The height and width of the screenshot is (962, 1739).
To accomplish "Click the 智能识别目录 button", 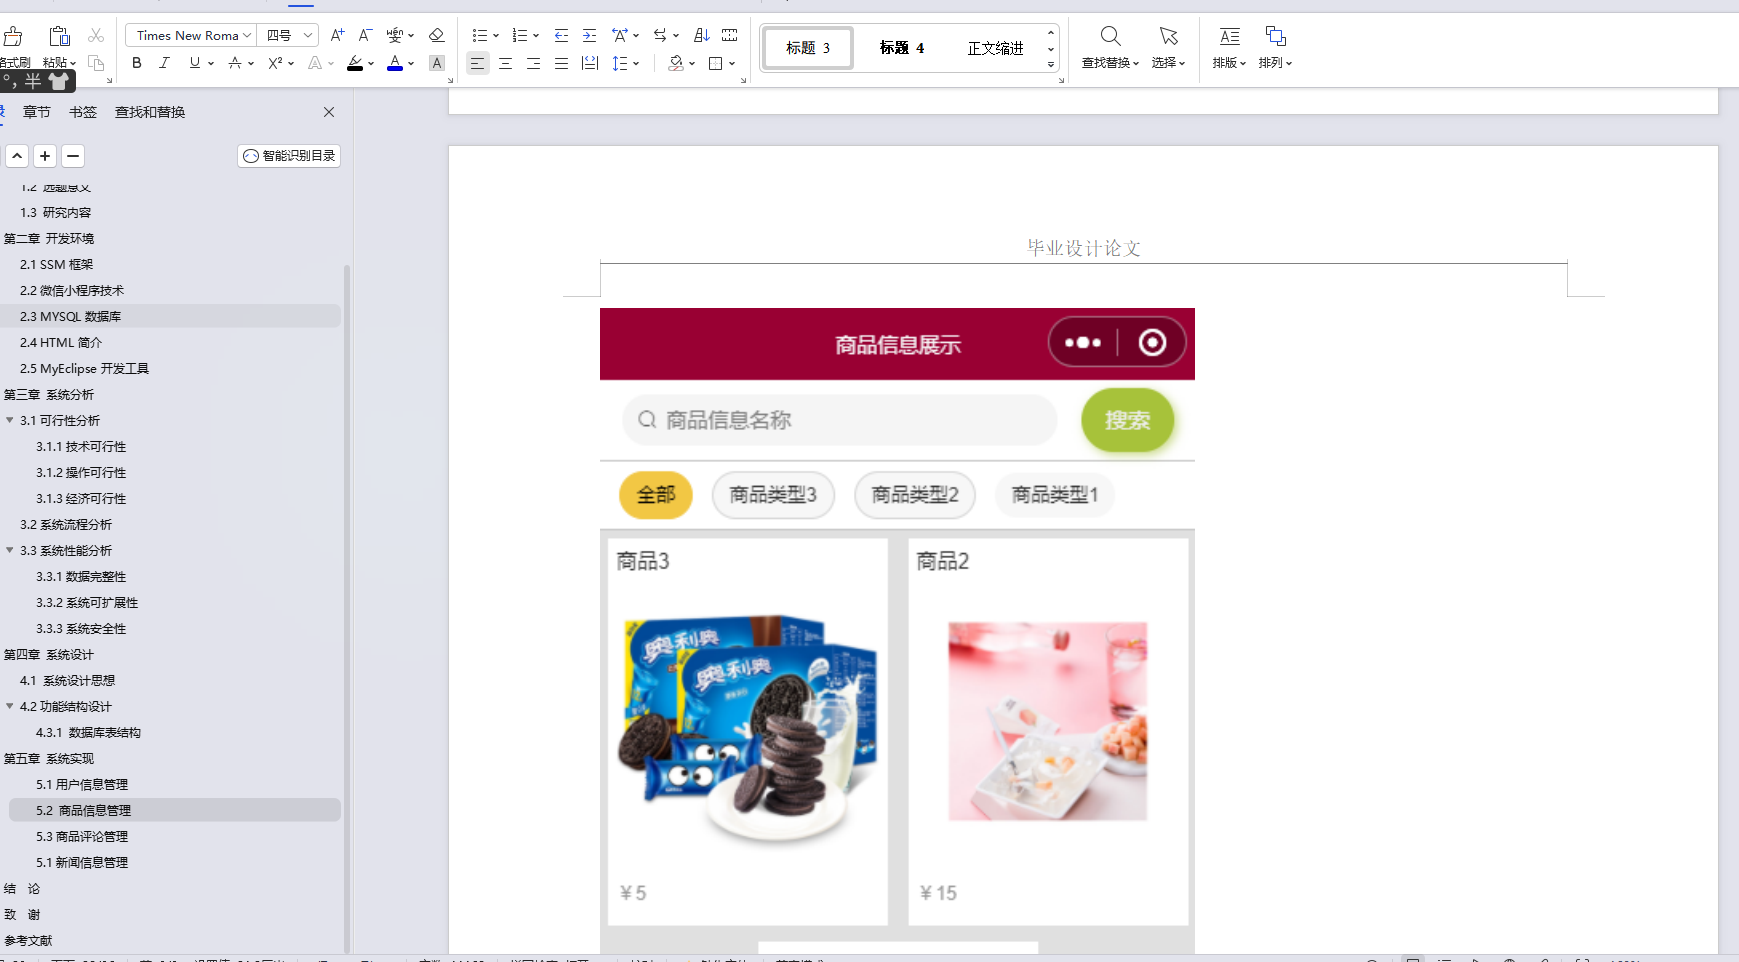I will (289, 156).
